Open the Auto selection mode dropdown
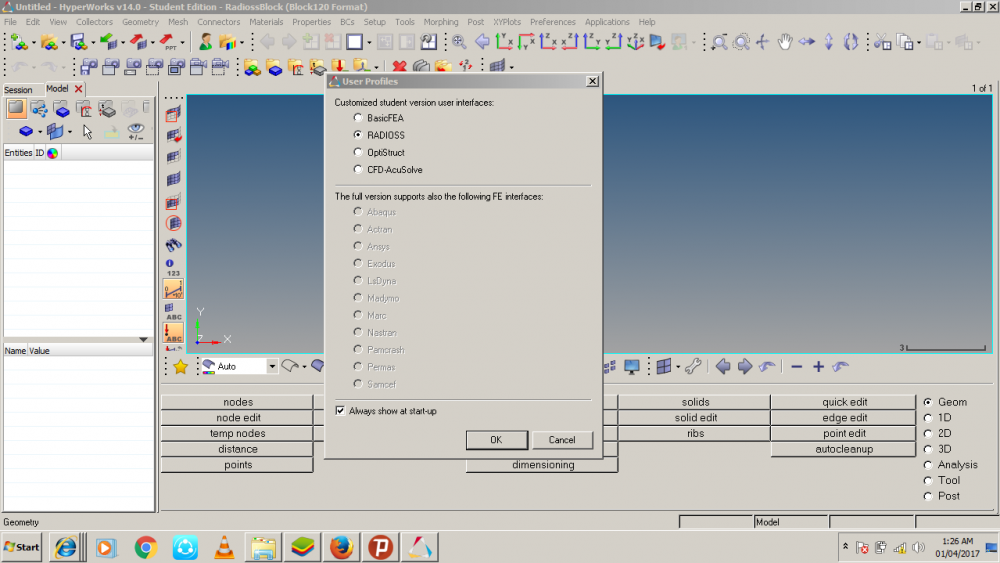 click(272, 367)
